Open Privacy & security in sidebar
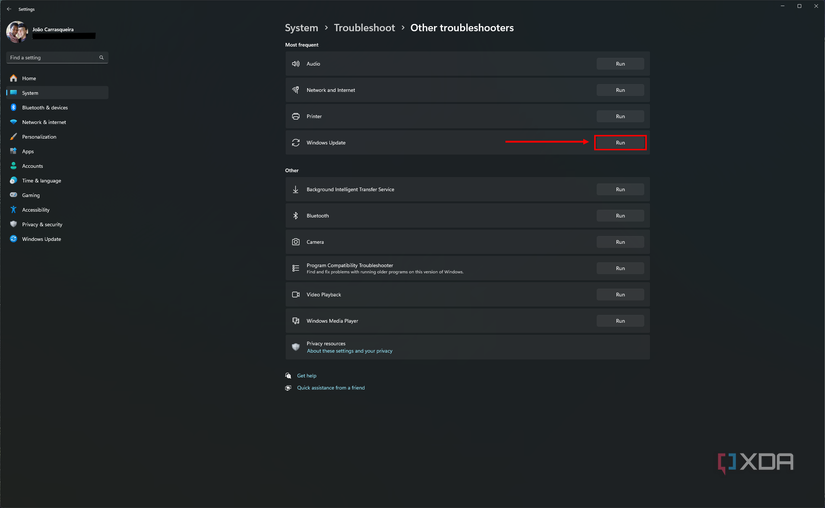 (57, 224)
